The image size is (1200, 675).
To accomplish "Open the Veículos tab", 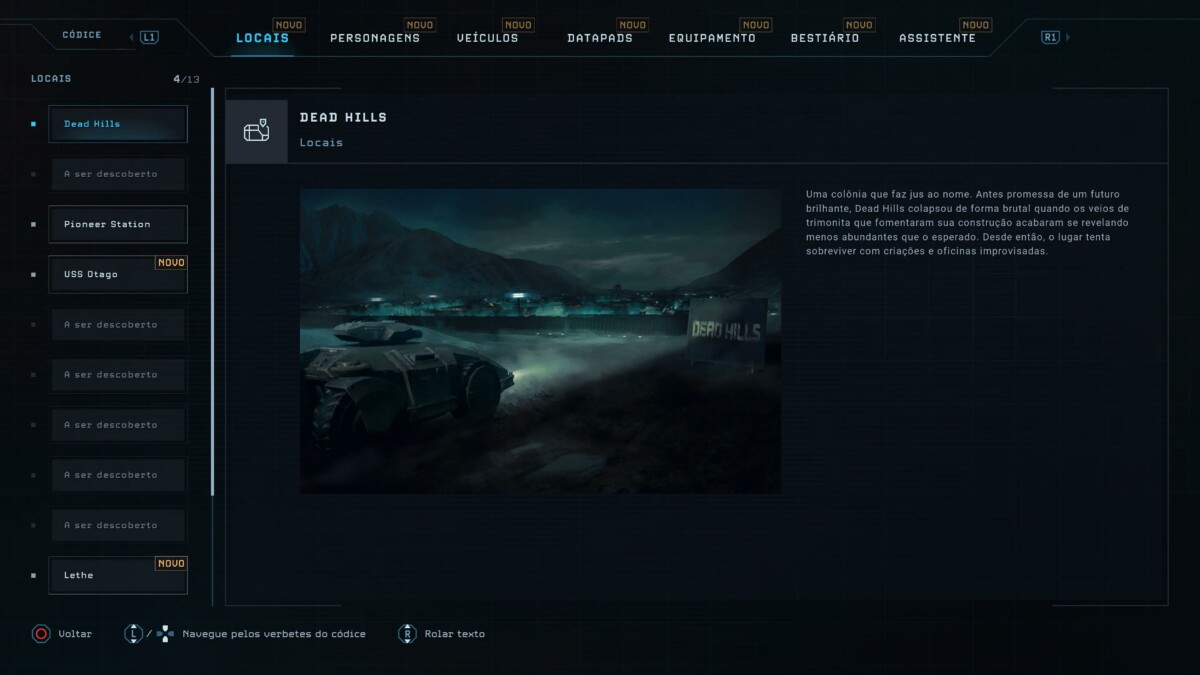I will 487,38.
